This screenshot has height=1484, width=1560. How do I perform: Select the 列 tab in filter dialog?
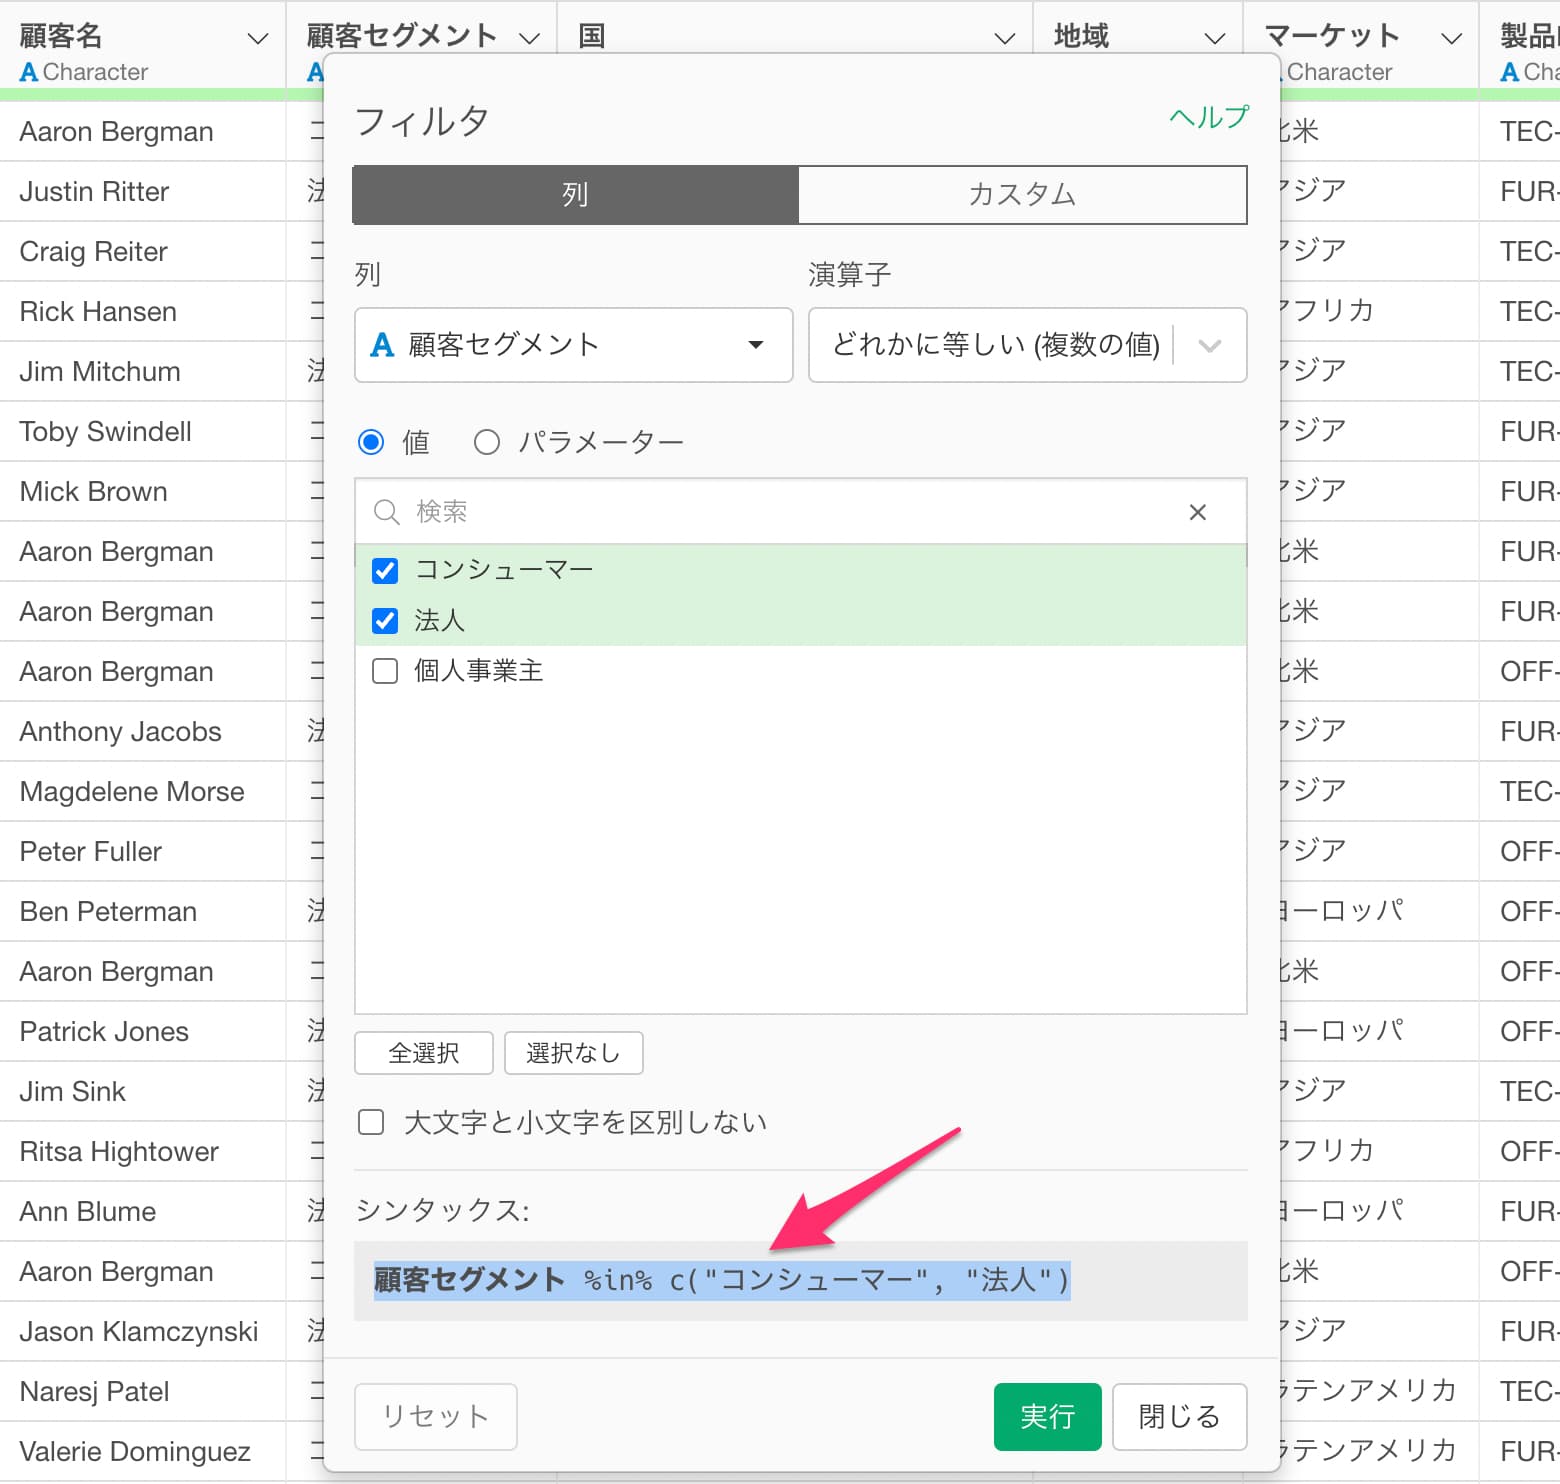(x=575, y=194)
